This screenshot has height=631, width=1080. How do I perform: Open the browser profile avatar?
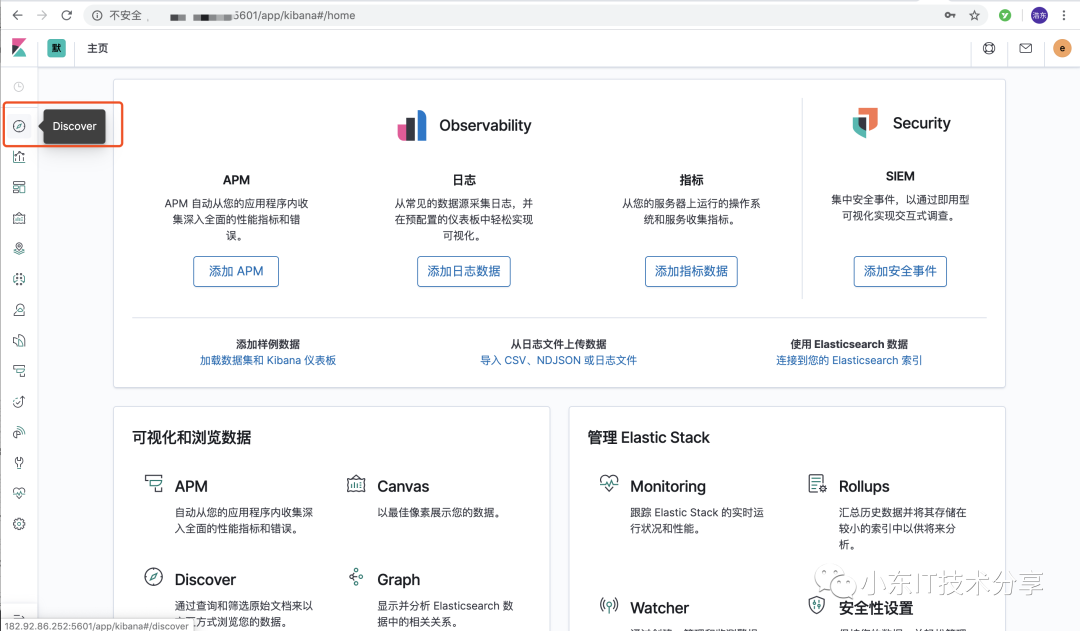1039,15
